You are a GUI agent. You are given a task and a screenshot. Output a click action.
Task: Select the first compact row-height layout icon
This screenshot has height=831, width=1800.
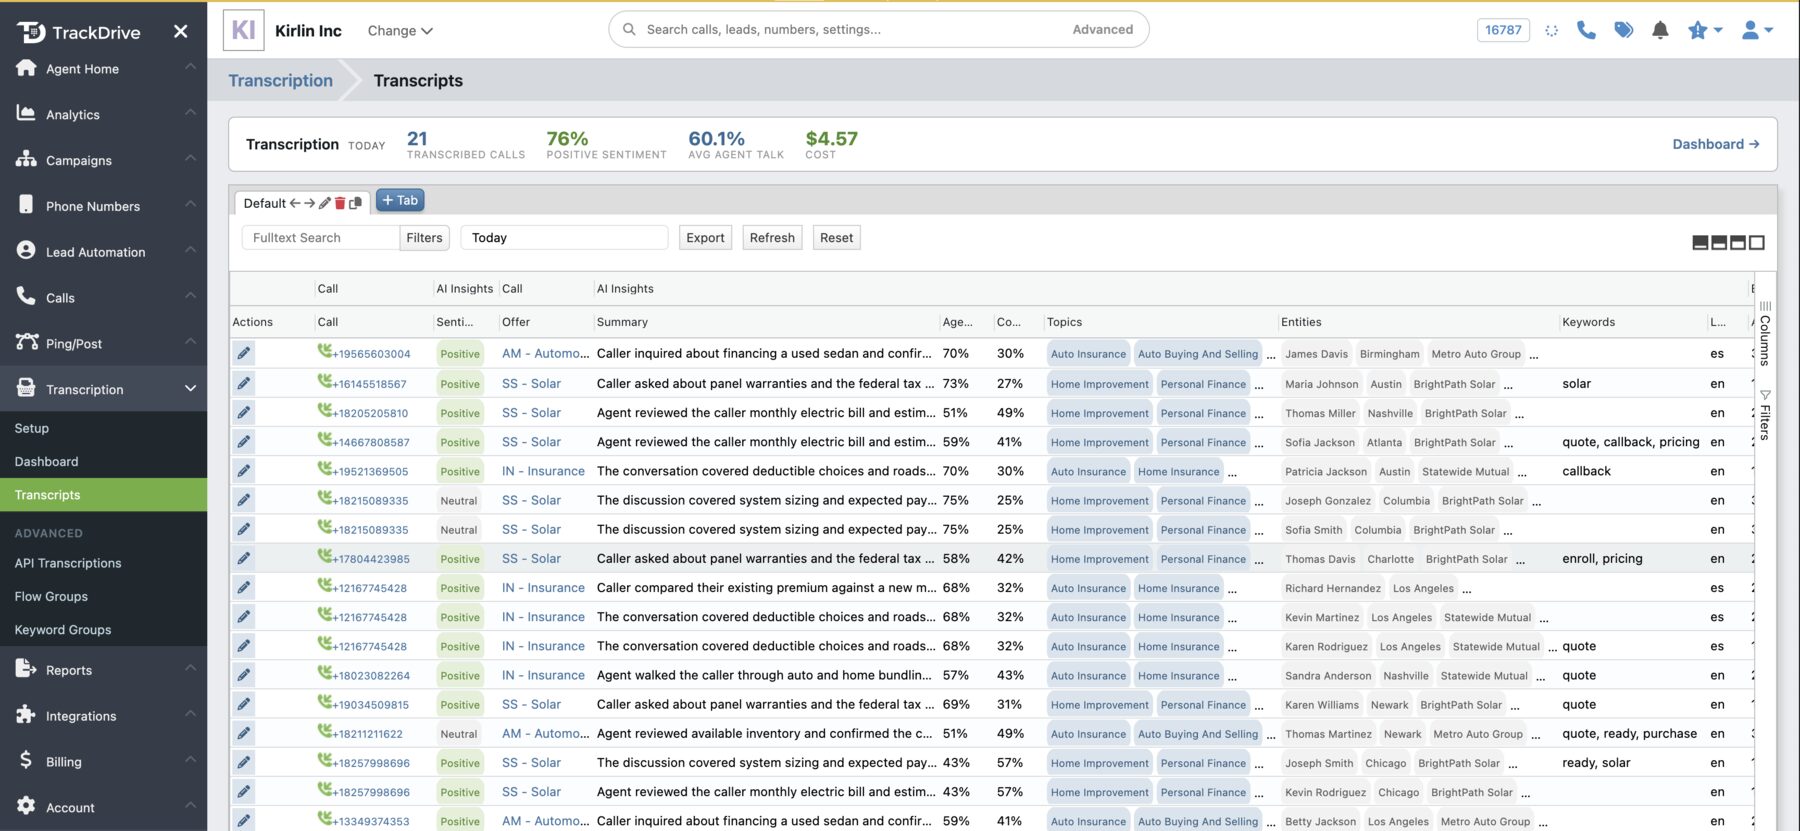point(1700,242)
